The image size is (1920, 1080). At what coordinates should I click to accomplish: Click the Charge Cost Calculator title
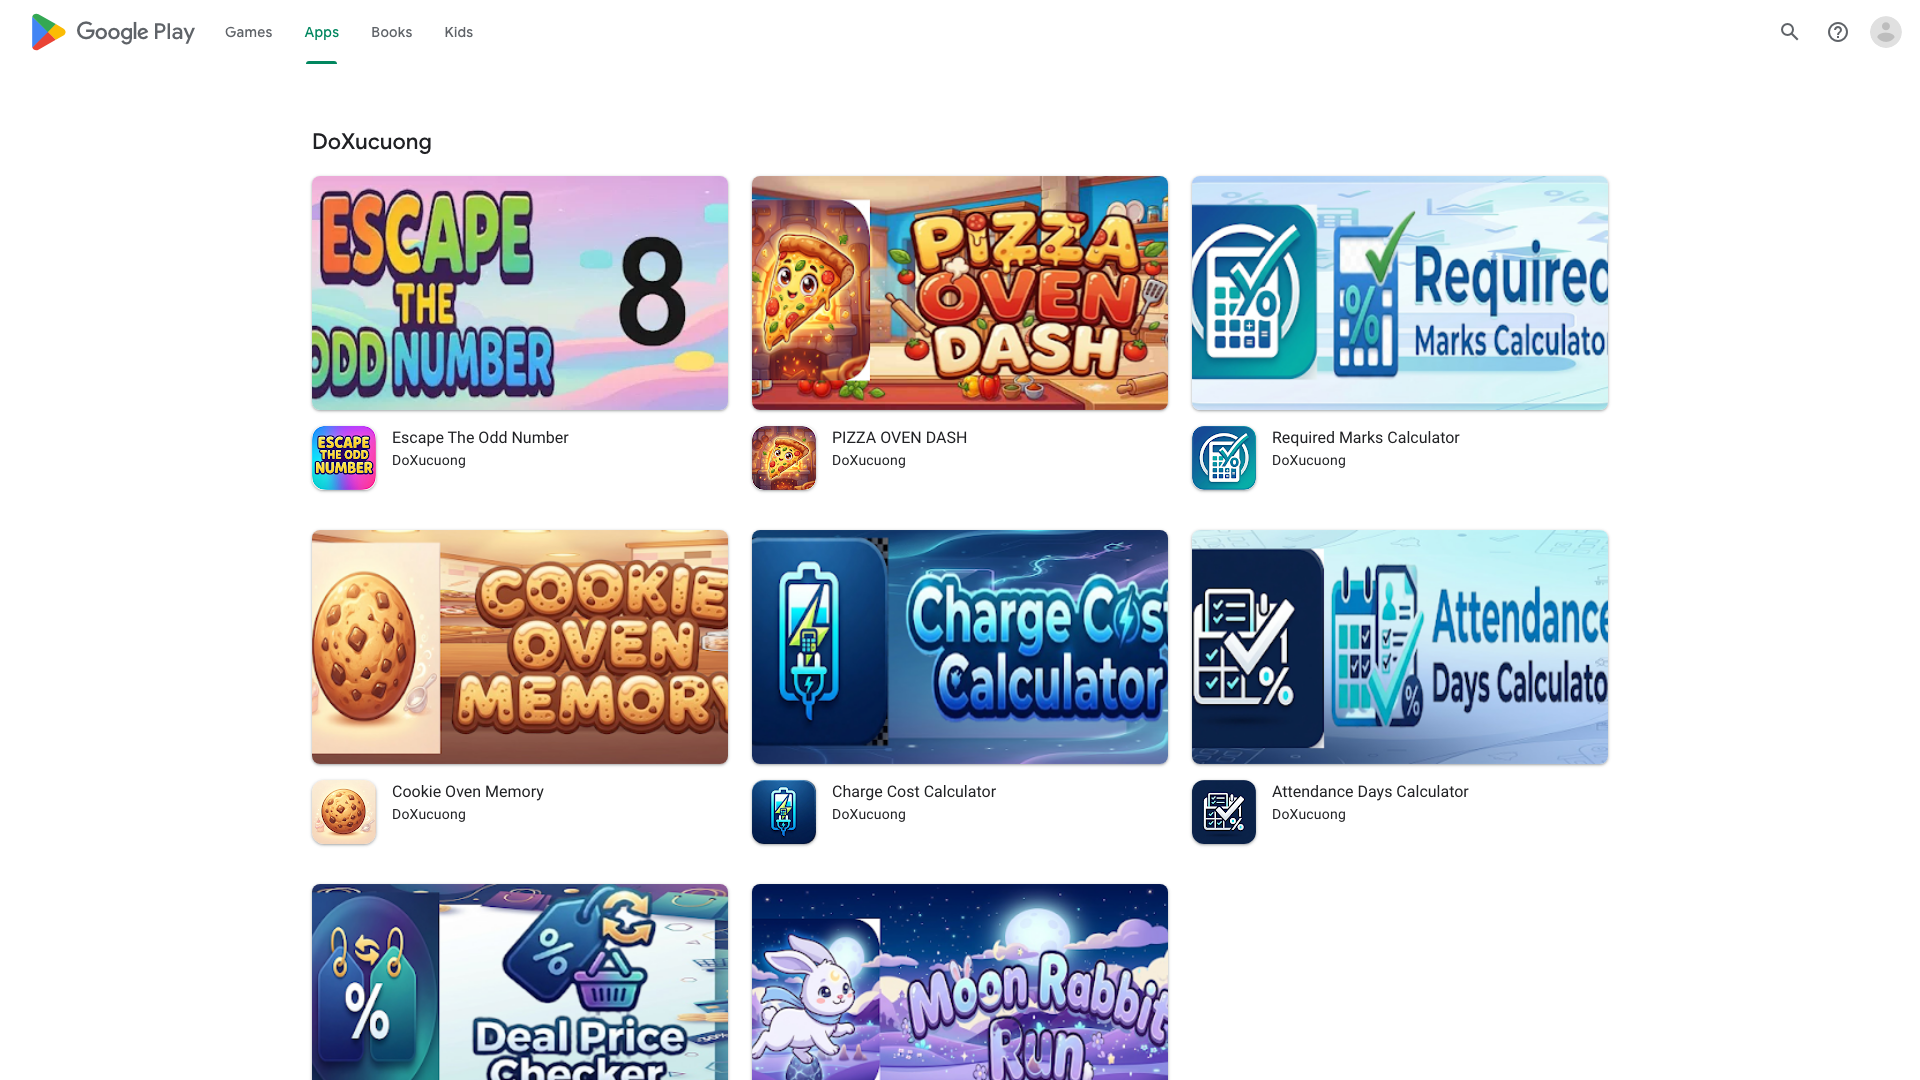click(914, 792)
